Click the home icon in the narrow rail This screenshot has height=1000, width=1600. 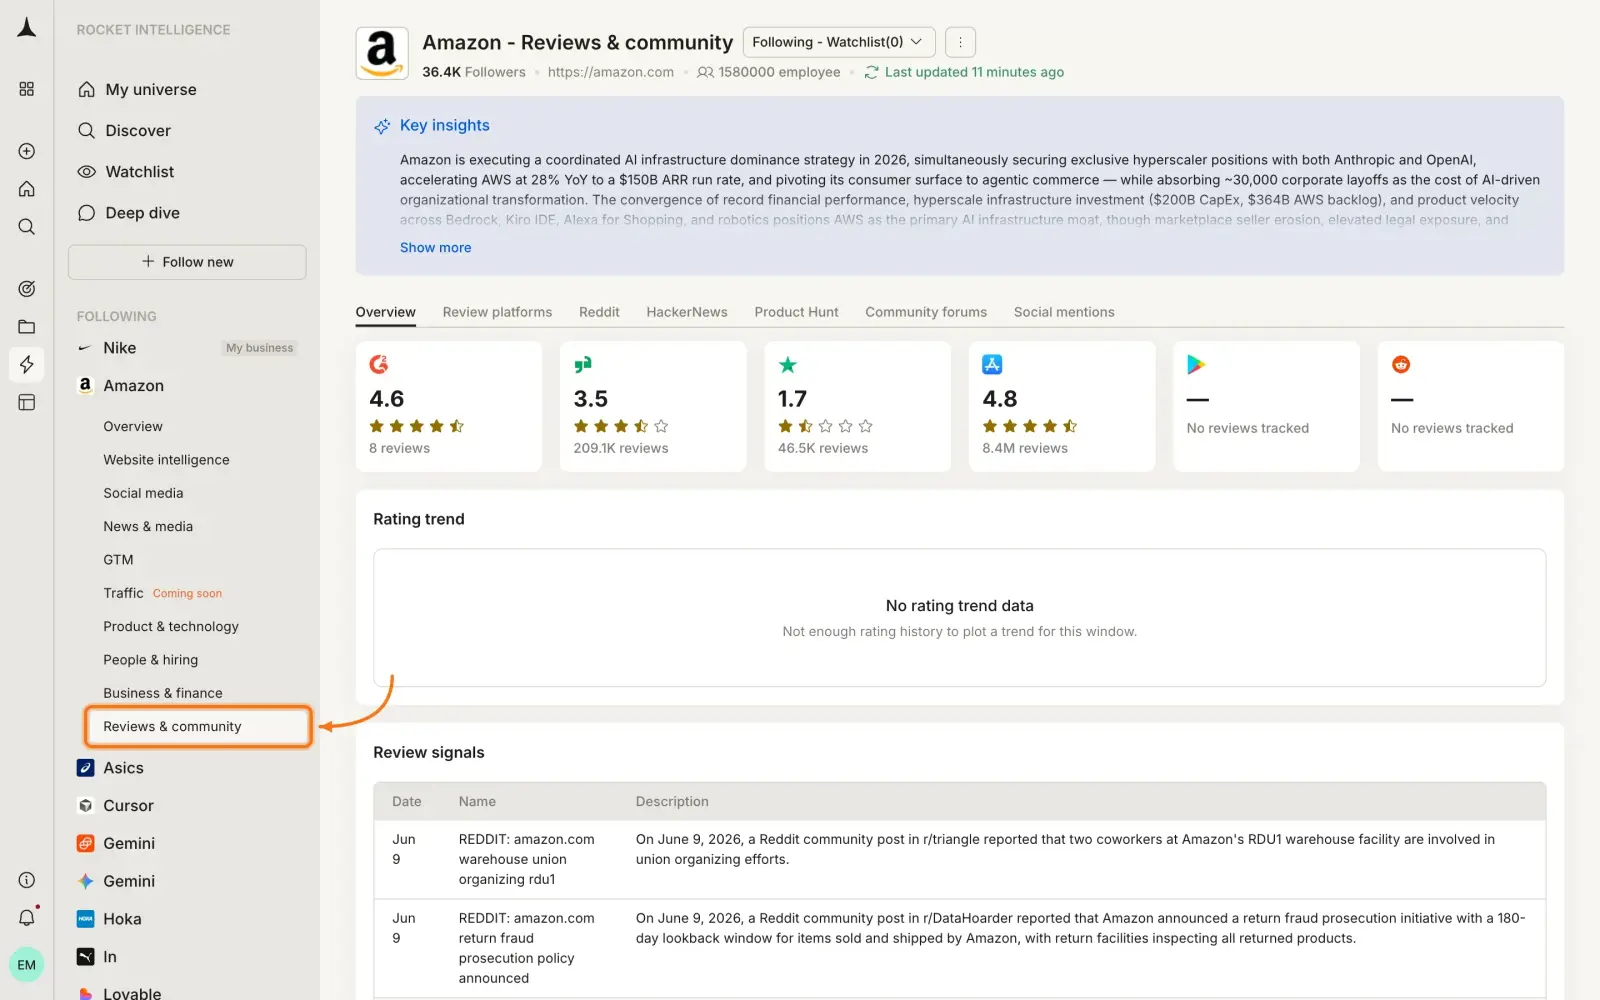point(27,189)
